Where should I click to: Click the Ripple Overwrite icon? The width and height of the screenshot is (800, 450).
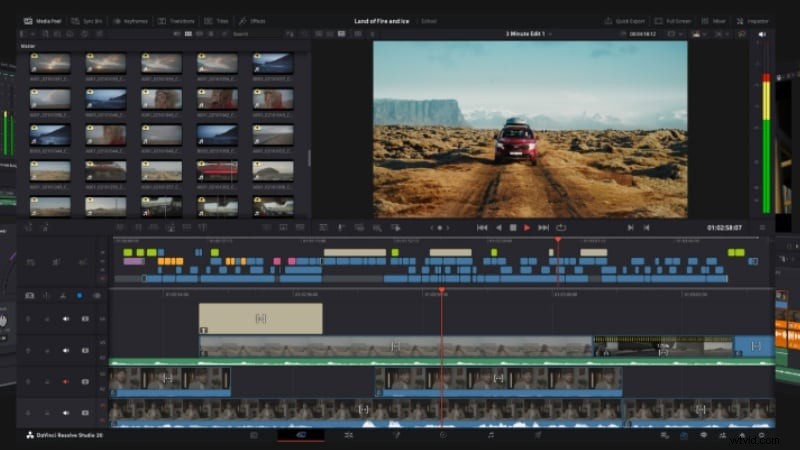[x=154, y=228]
